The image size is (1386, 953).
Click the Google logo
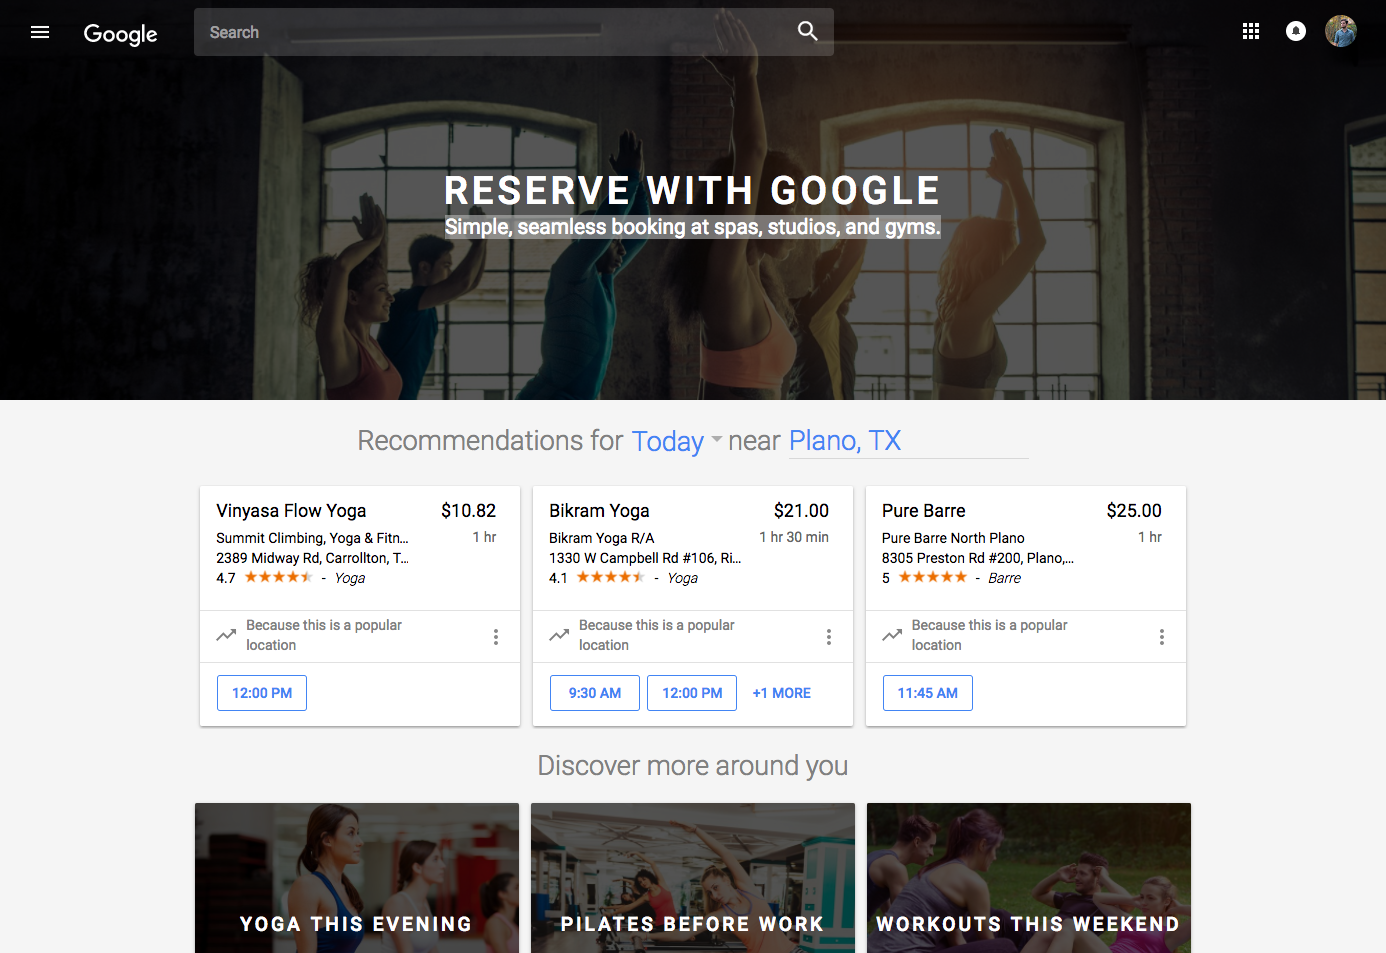(x=120, y=34)
